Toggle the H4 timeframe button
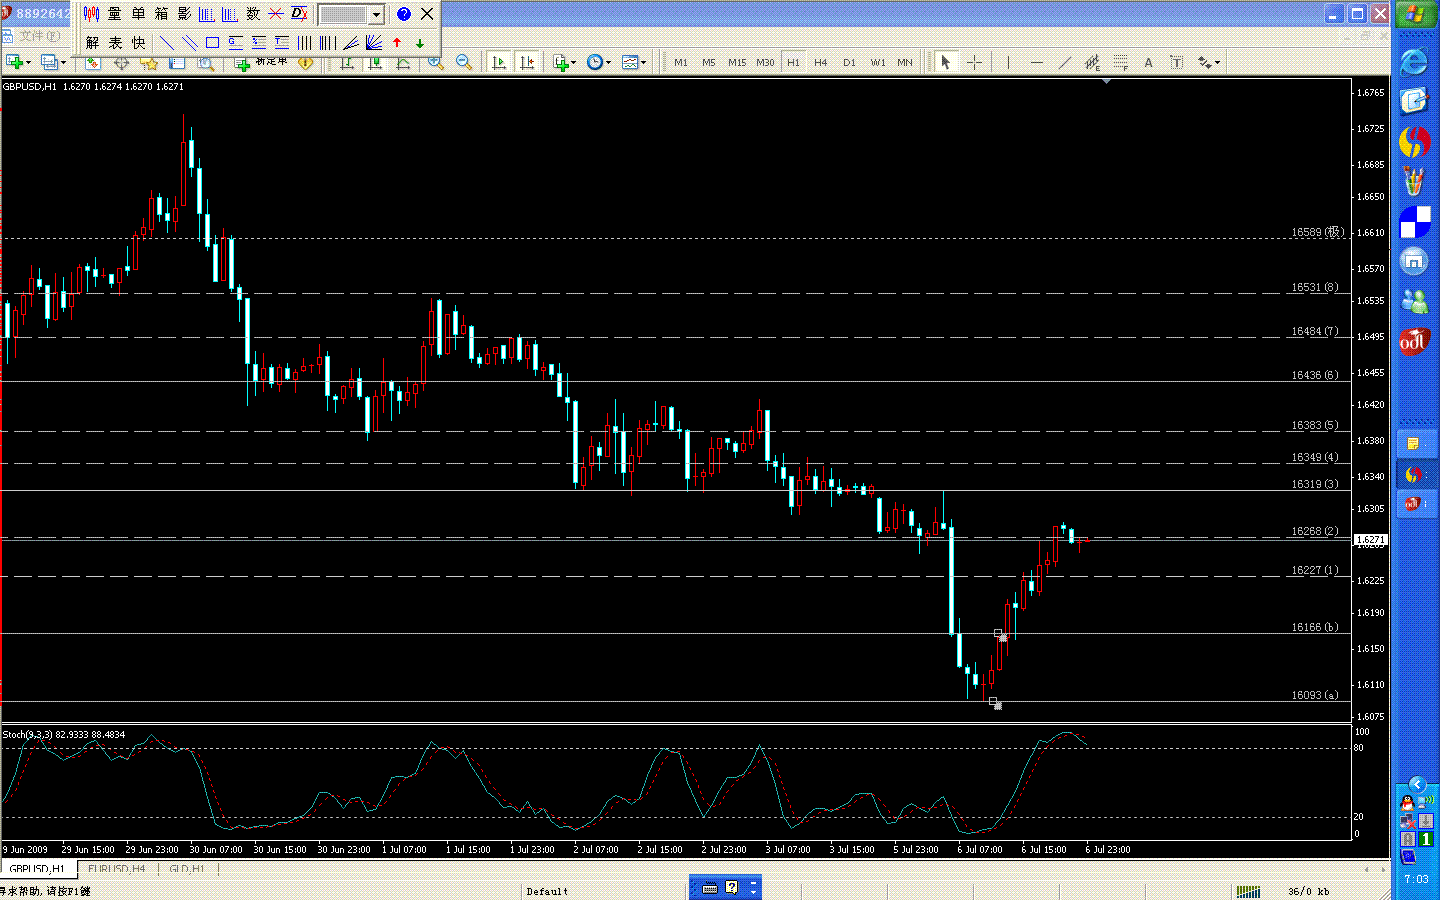 click(x=821, y=62)
